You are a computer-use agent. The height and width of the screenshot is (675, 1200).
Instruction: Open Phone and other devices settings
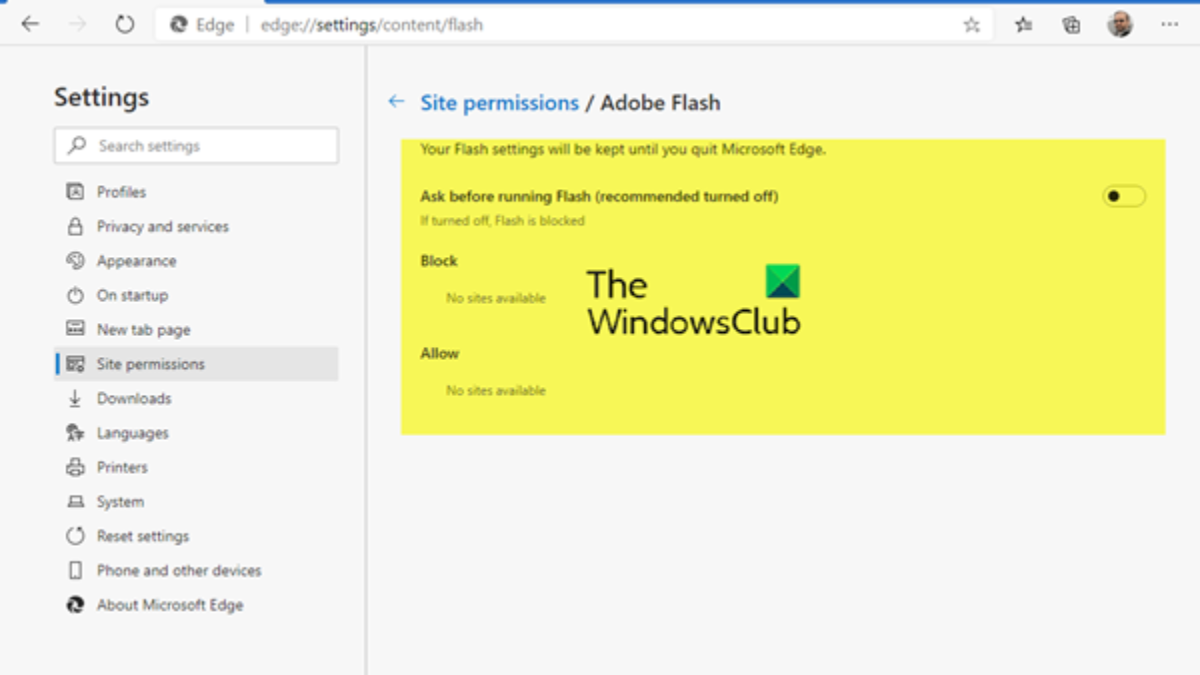click(197, 571)
